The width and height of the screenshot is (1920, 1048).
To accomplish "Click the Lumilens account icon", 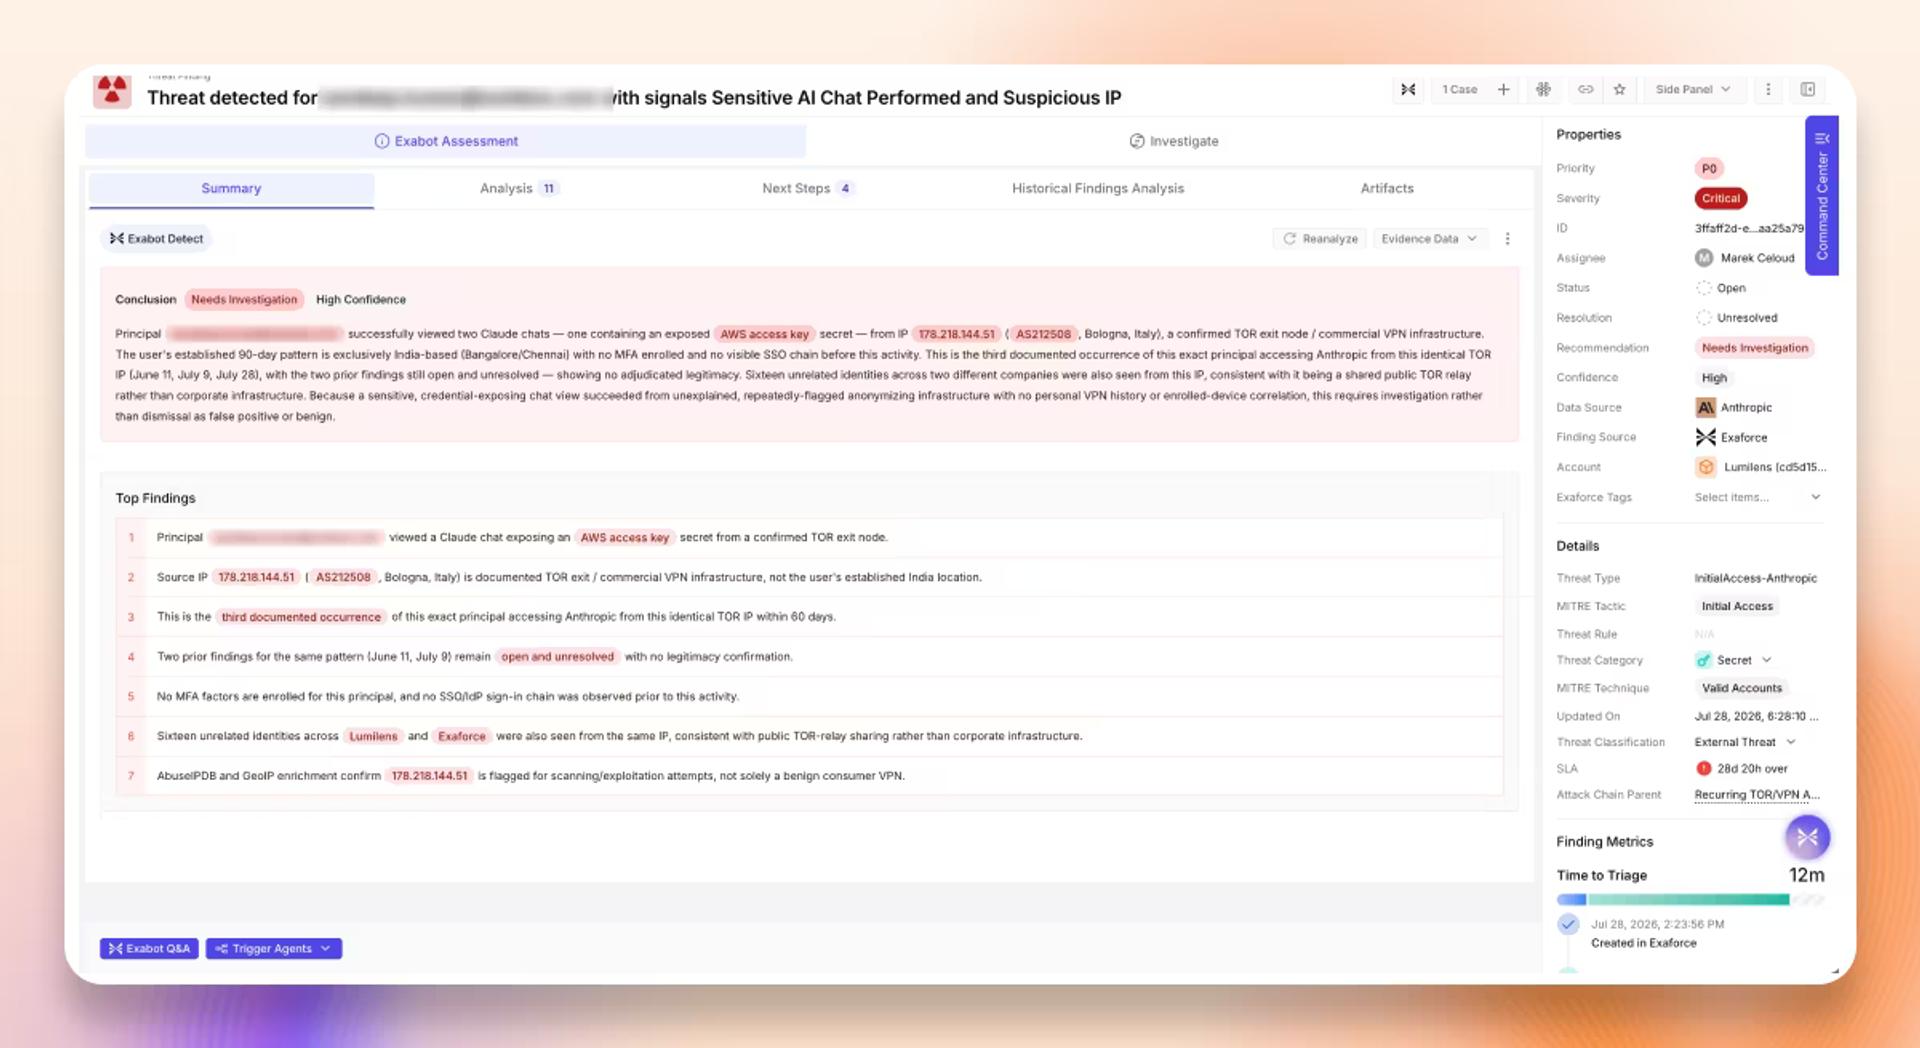I will (1705, 467).
